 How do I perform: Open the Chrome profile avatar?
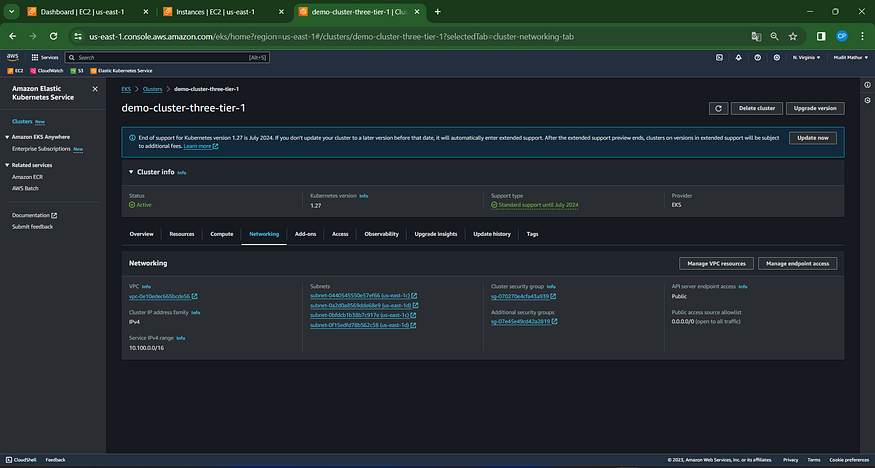(842, 36)
